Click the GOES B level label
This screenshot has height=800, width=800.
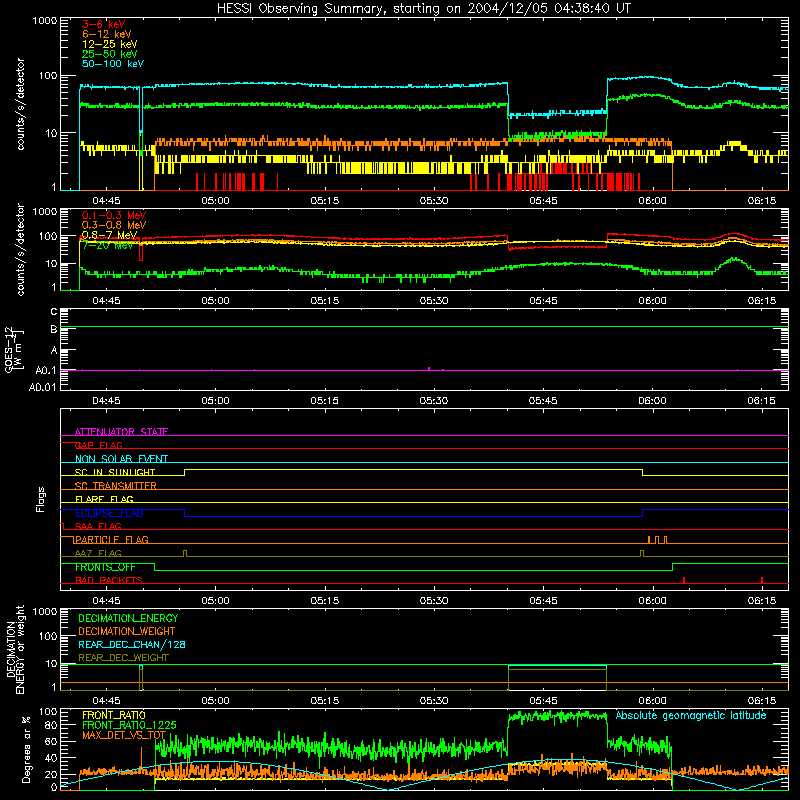[x=54, y=330]
